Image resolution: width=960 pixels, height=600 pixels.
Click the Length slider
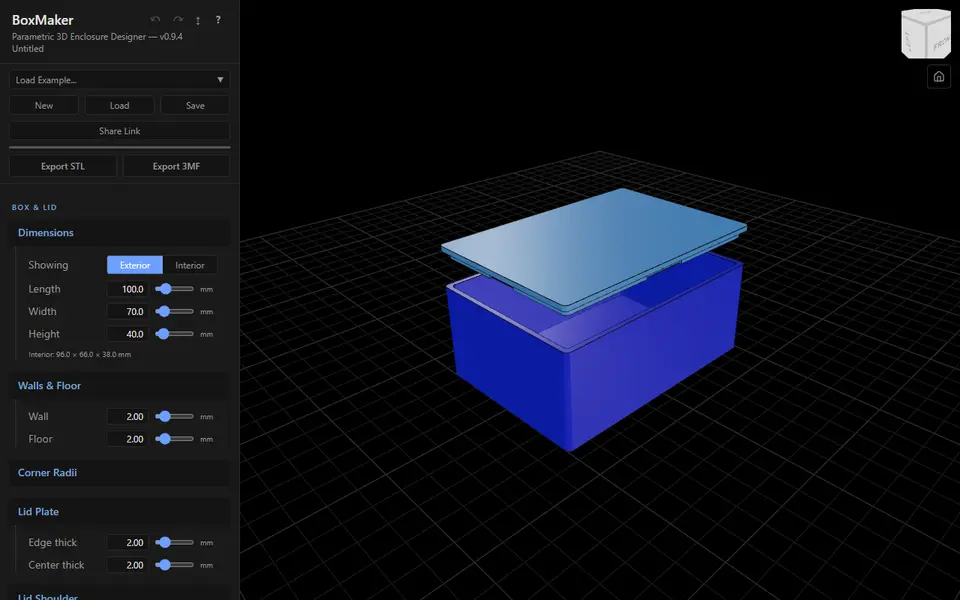(x=174, y=289)
